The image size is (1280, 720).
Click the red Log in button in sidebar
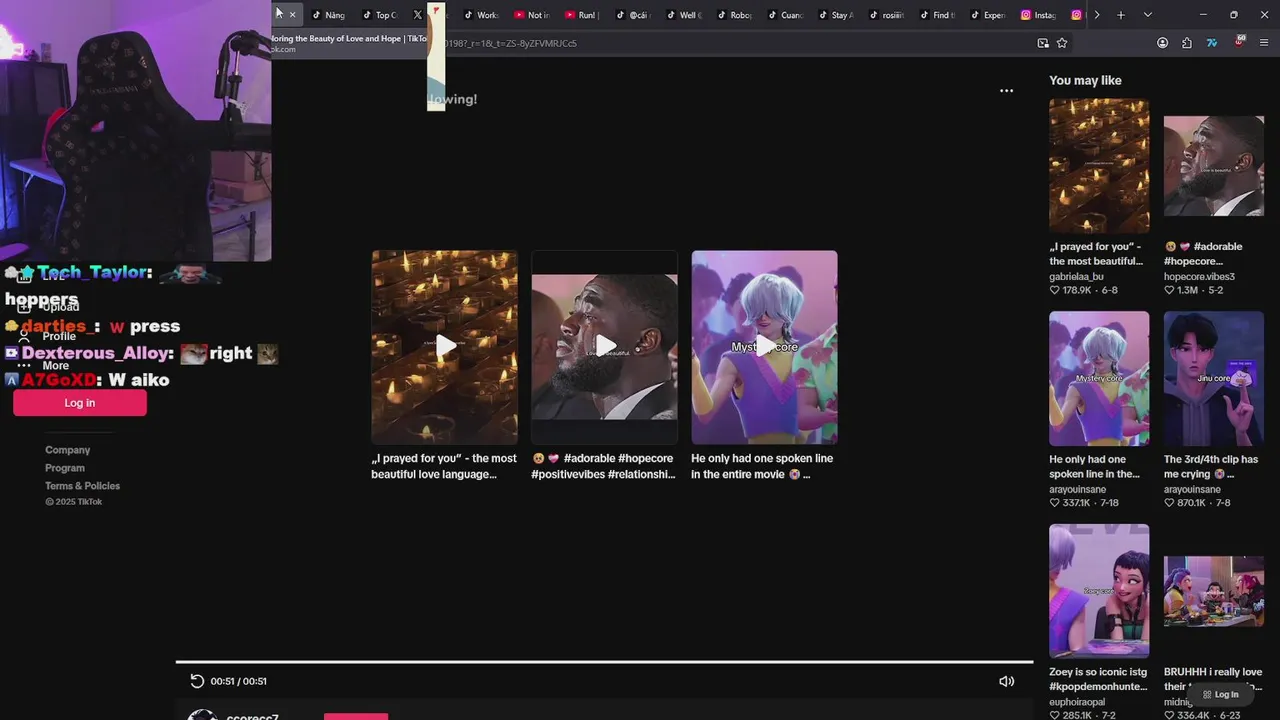(x=80, y=403)
